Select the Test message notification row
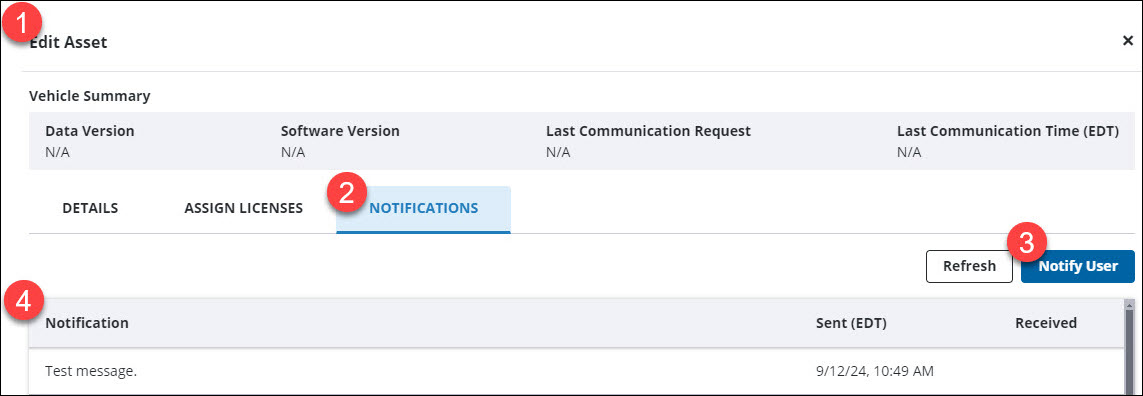 (576, 371)
